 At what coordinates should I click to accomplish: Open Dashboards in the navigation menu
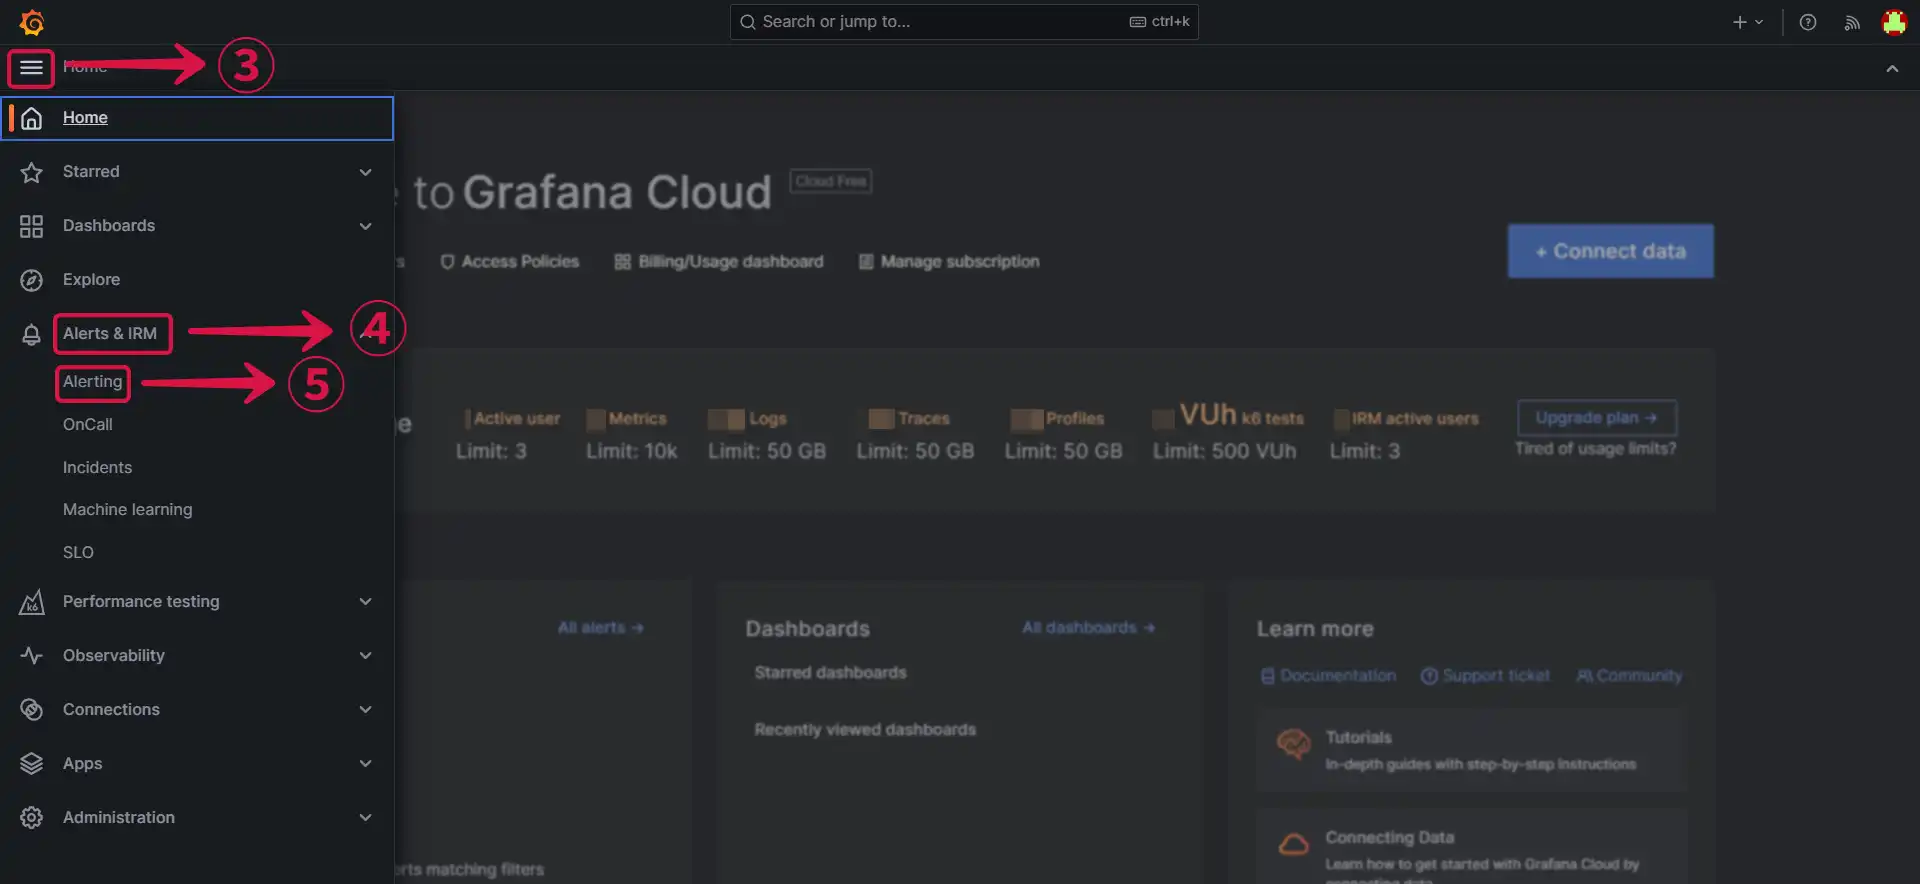[x=109, y=226]
